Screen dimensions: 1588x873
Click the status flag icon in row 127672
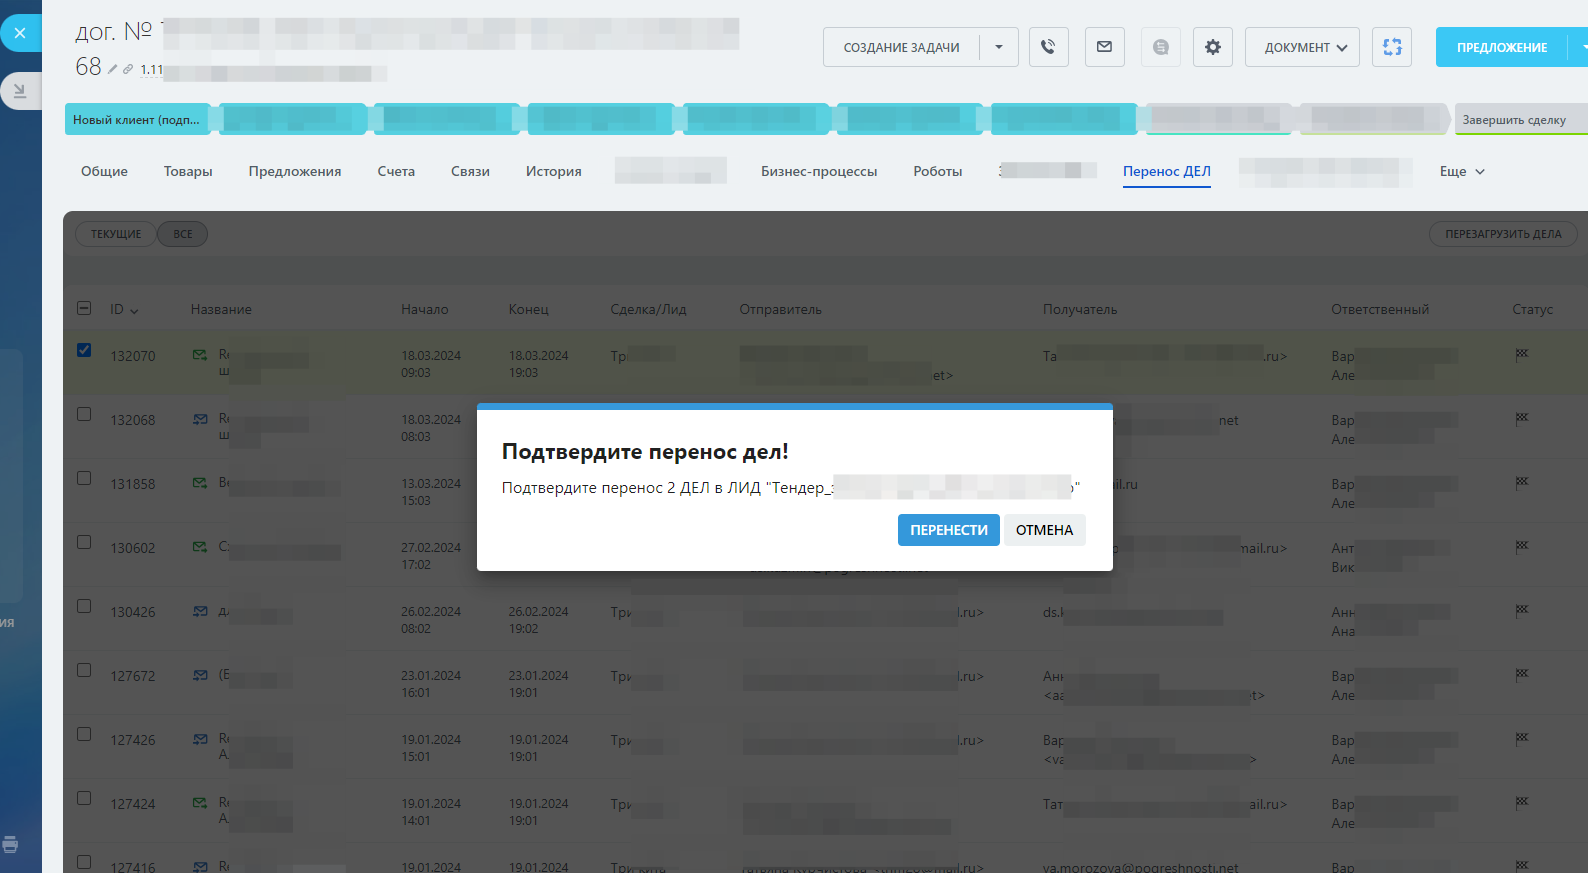tap(1522, 674)
